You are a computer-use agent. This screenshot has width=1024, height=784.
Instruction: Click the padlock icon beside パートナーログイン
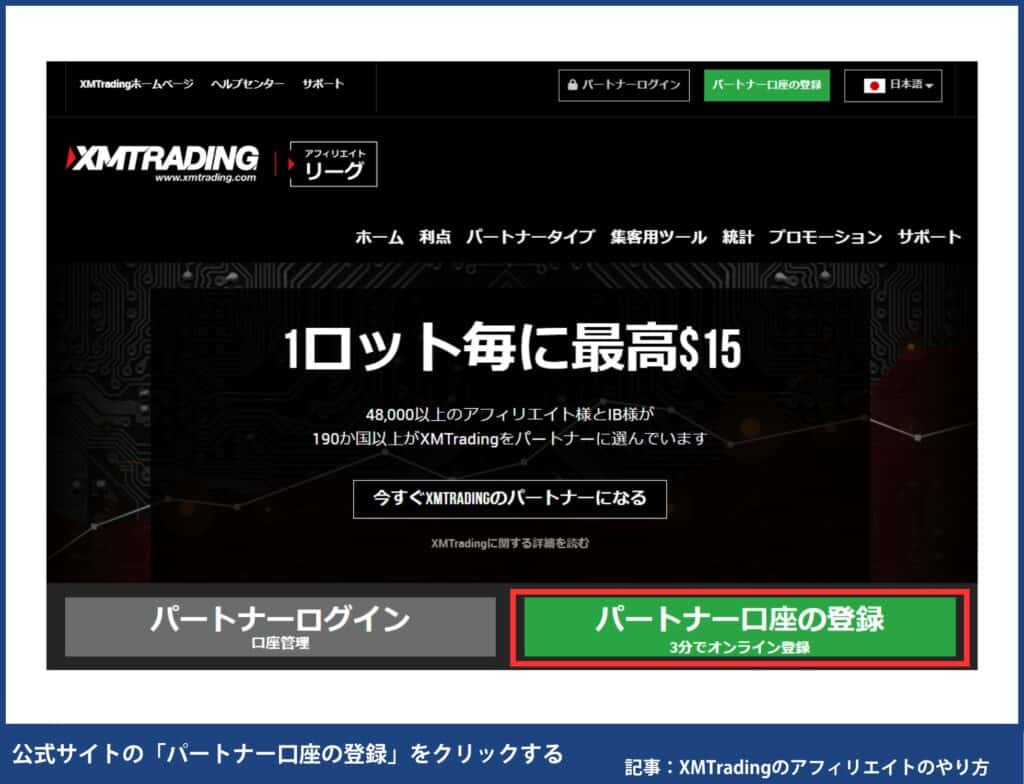pos(573,86)
